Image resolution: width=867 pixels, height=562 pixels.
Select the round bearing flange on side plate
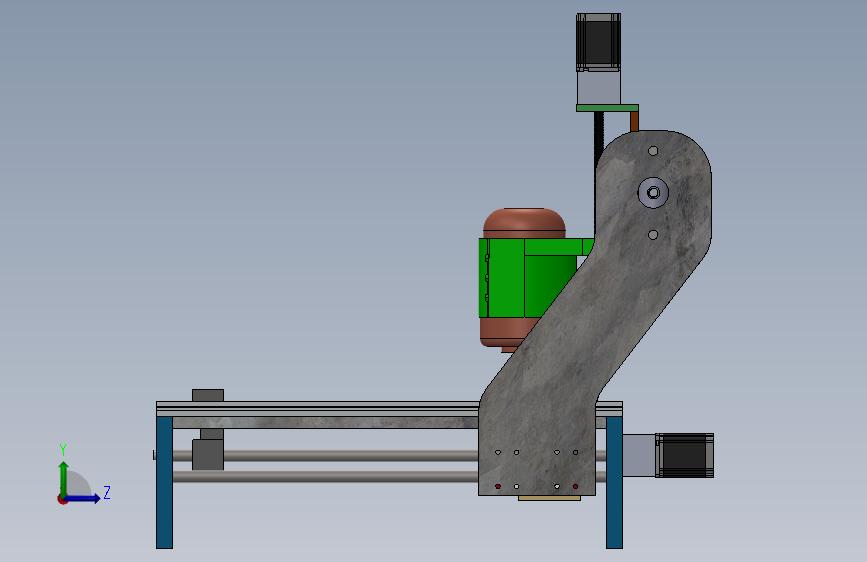(653, 192)
